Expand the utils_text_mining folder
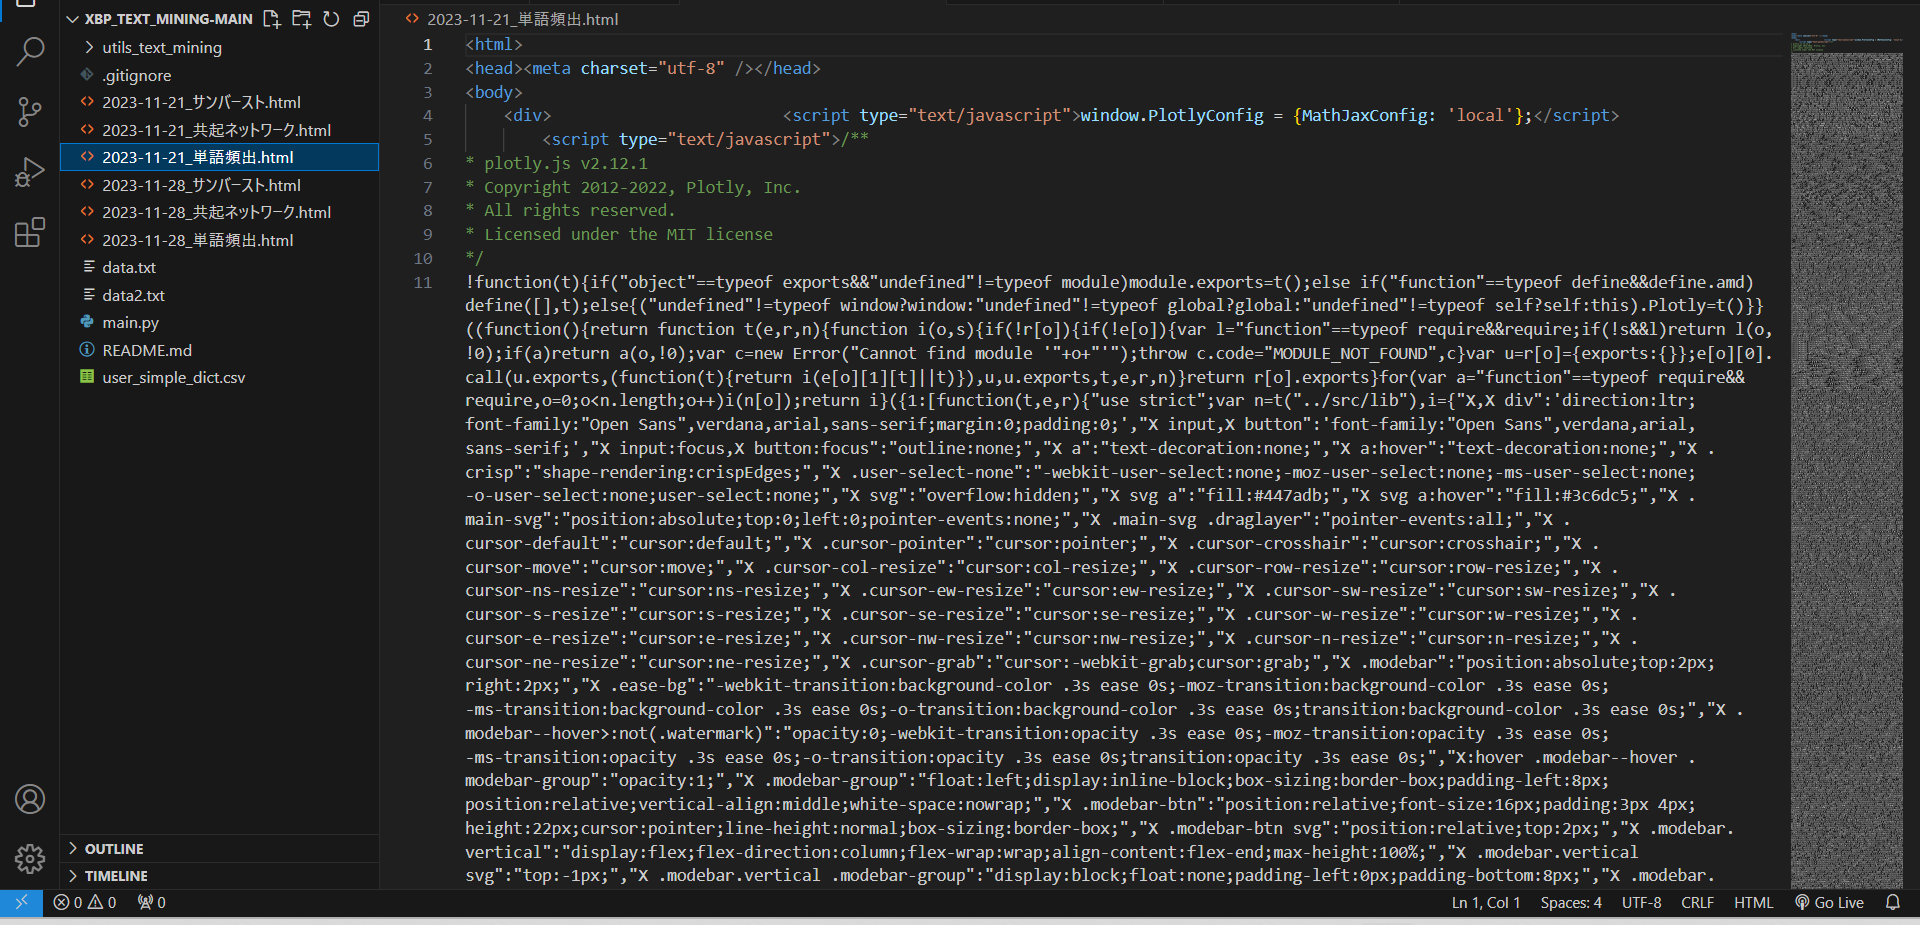Image resolution: width=1920 pixels, height=925 pixels. tap(161, 47)
